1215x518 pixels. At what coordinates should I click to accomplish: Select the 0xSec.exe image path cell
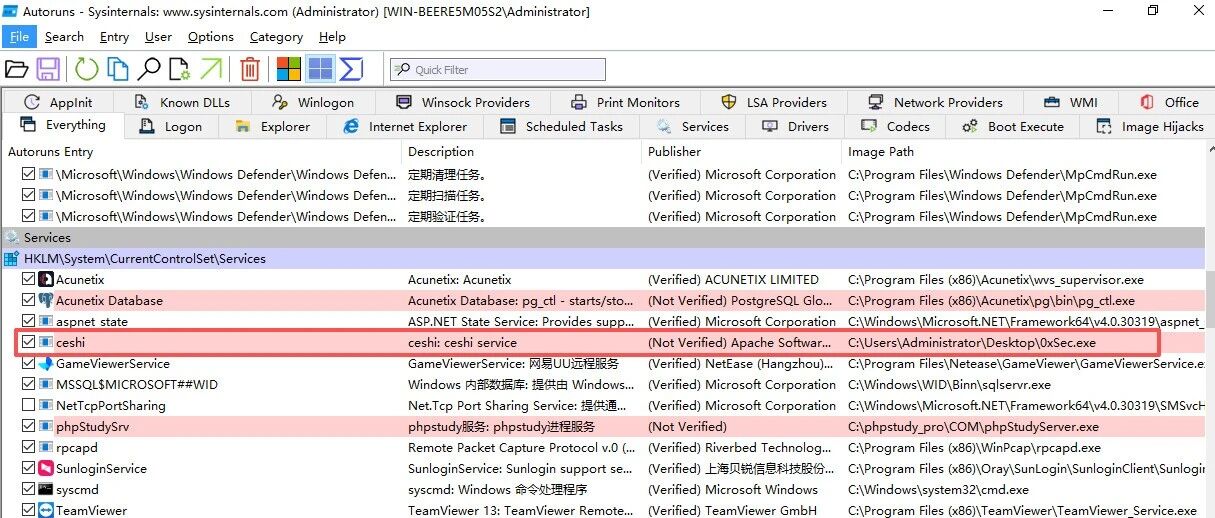(972, 343)
